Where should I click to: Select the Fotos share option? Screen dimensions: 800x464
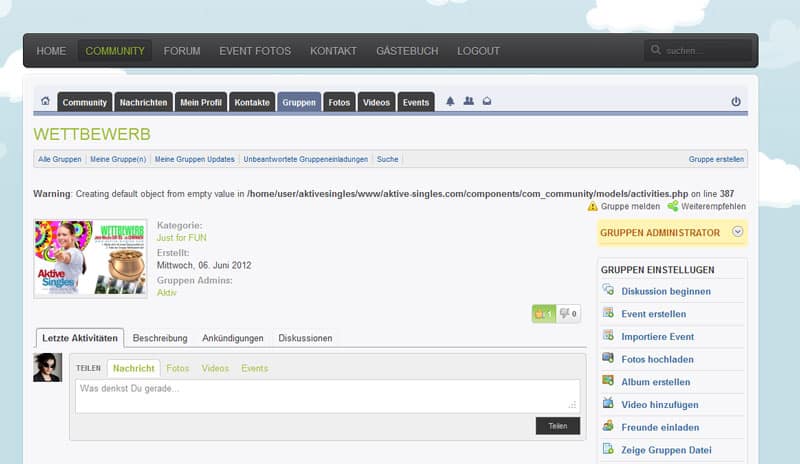(177, 368)
